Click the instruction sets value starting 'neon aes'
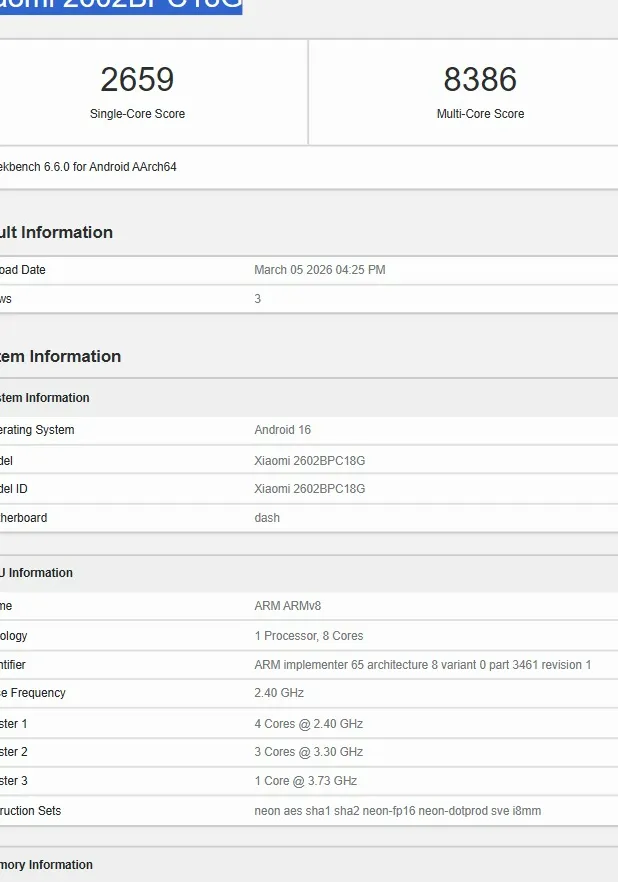 pyautogui.click(x=398, y=811)
